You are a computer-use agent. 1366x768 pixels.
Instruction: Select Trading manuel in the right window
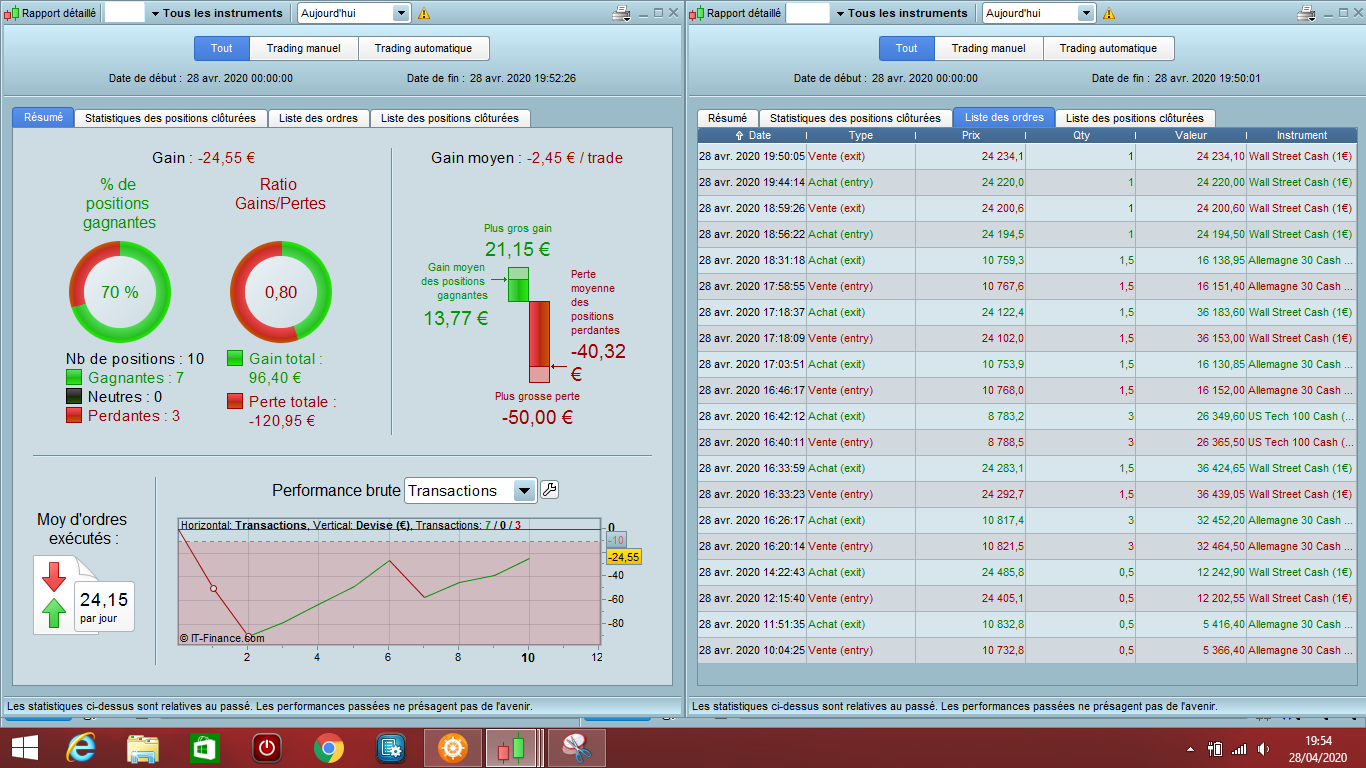989,48
